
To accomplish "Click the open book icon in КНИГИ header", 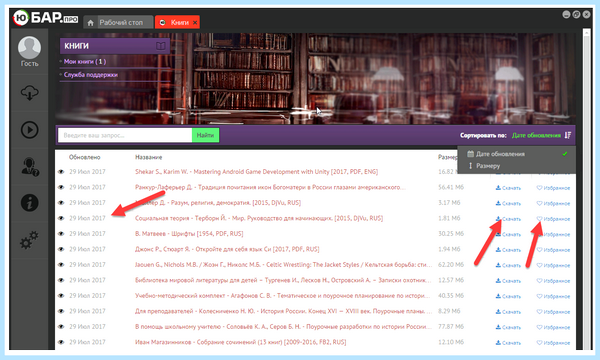I will click(161, 46).
